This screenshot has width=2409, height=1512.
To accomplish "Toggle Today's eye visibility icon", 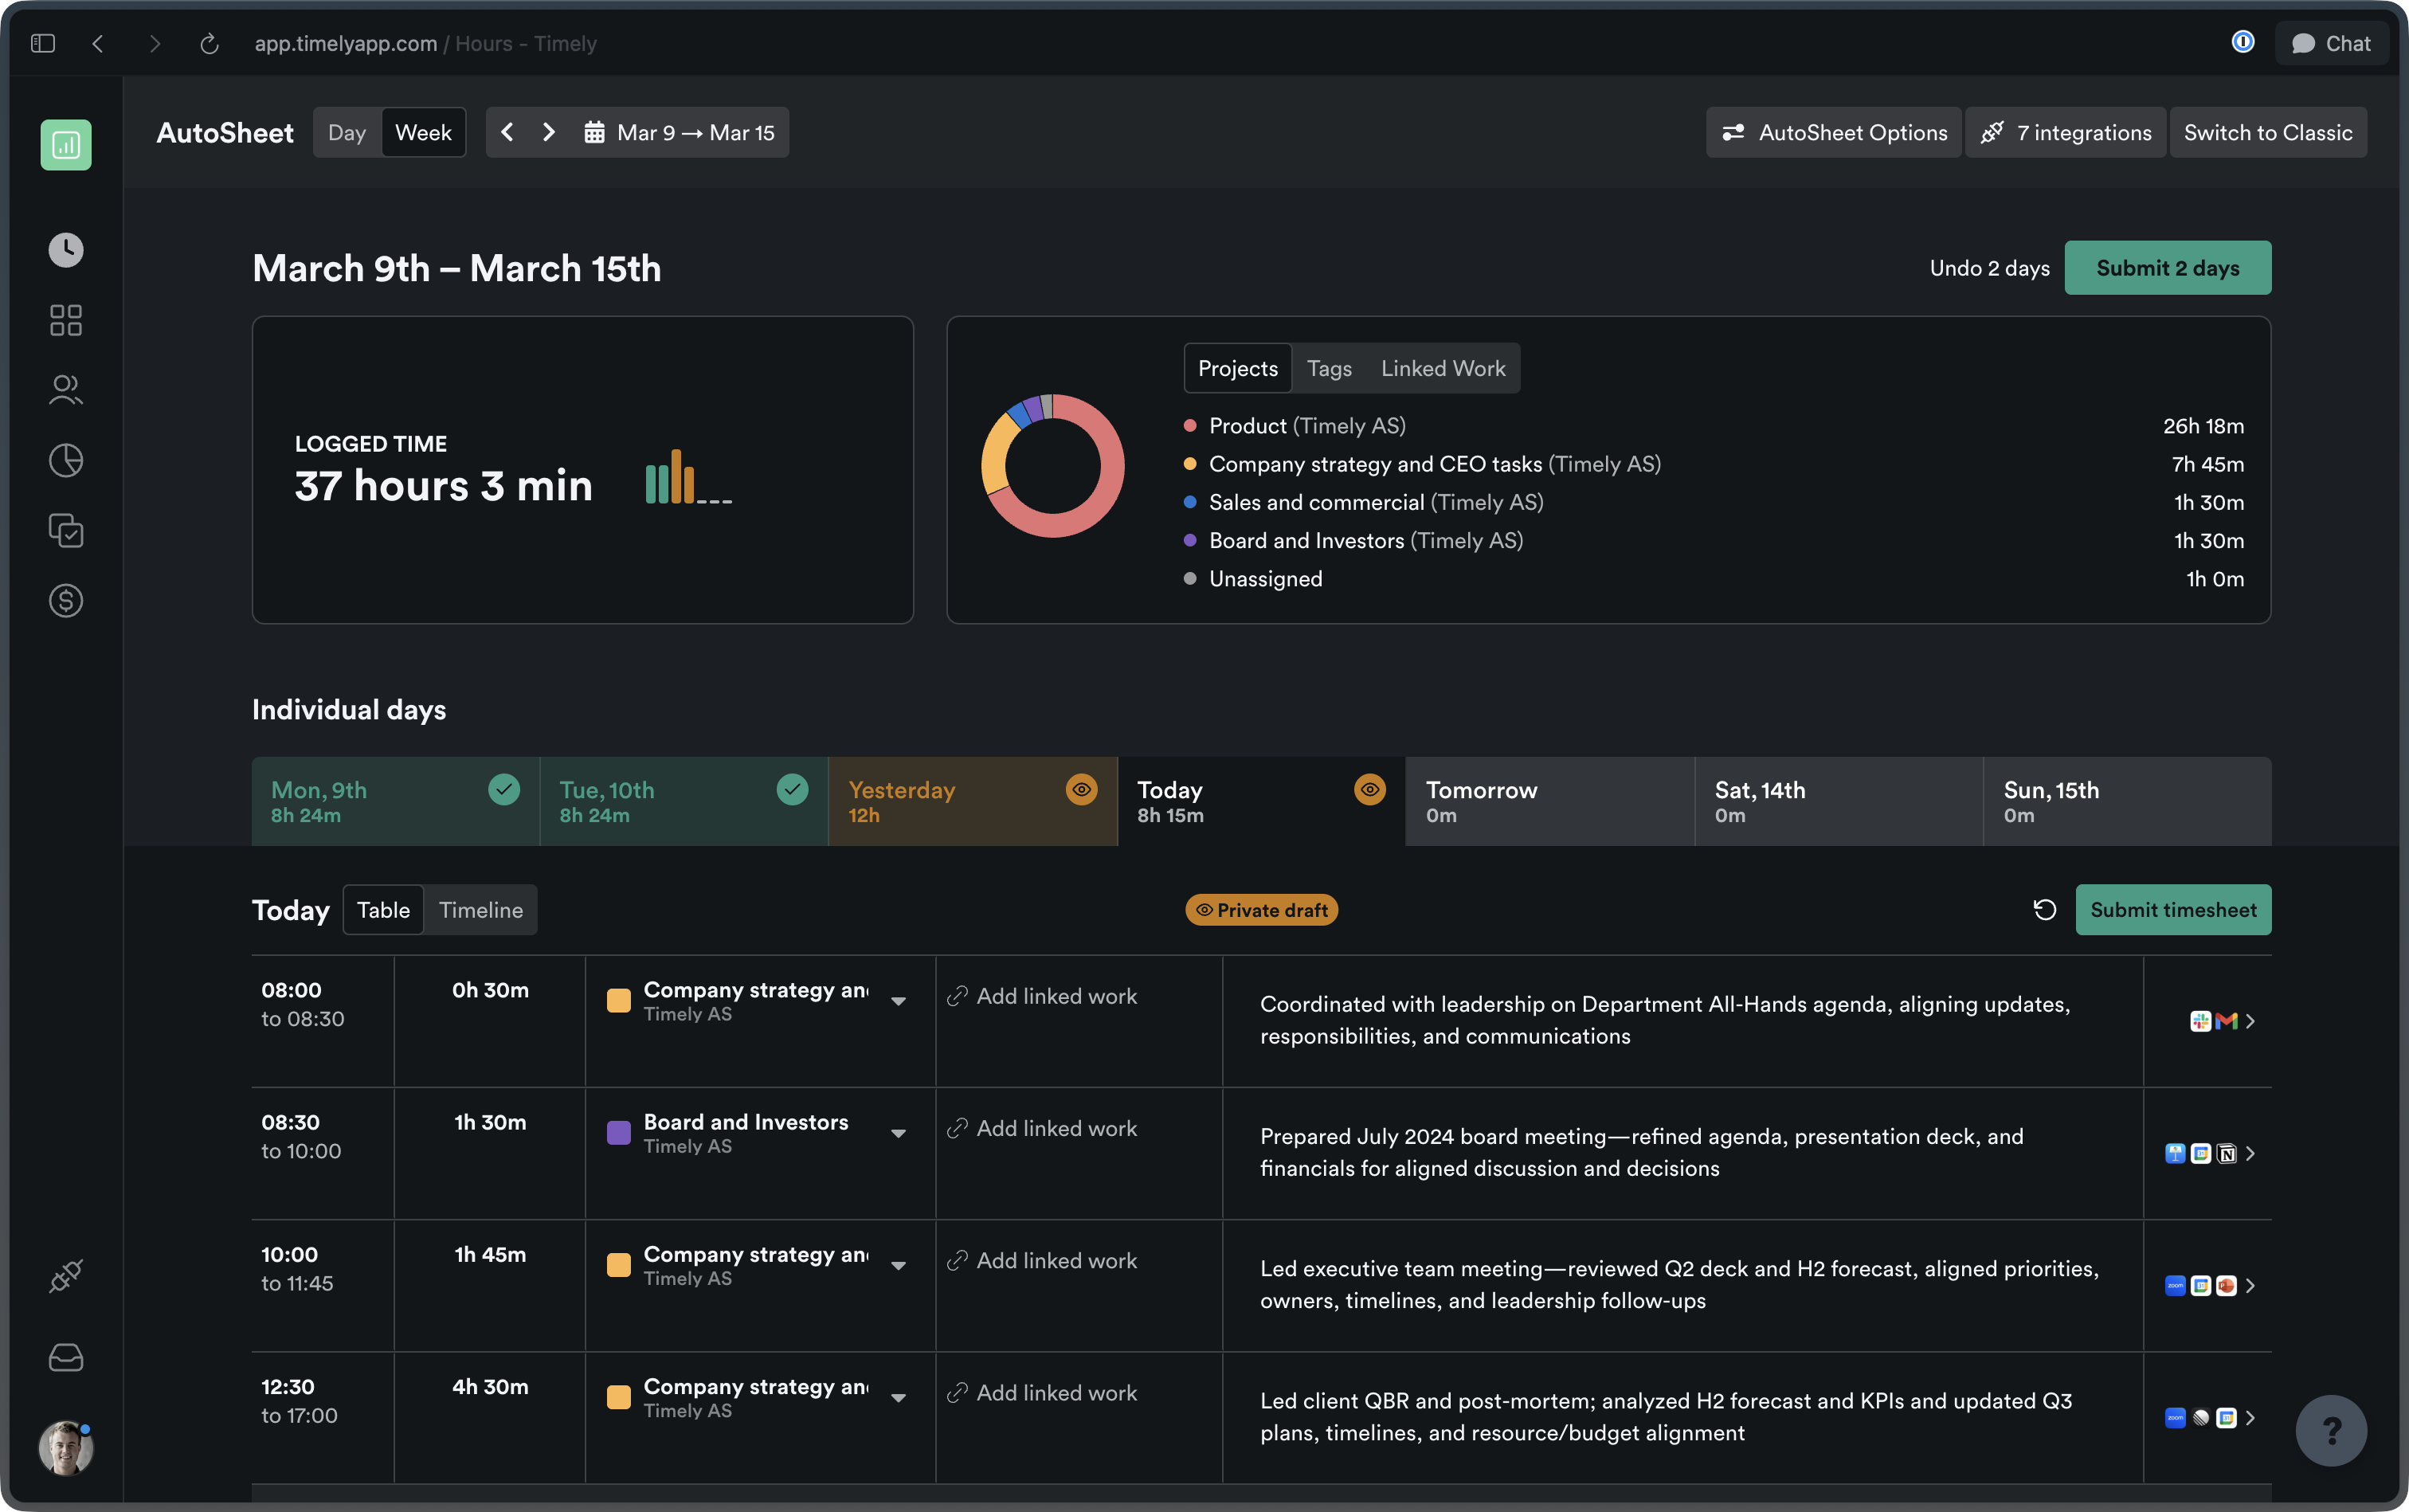I will click(1369, 789).
